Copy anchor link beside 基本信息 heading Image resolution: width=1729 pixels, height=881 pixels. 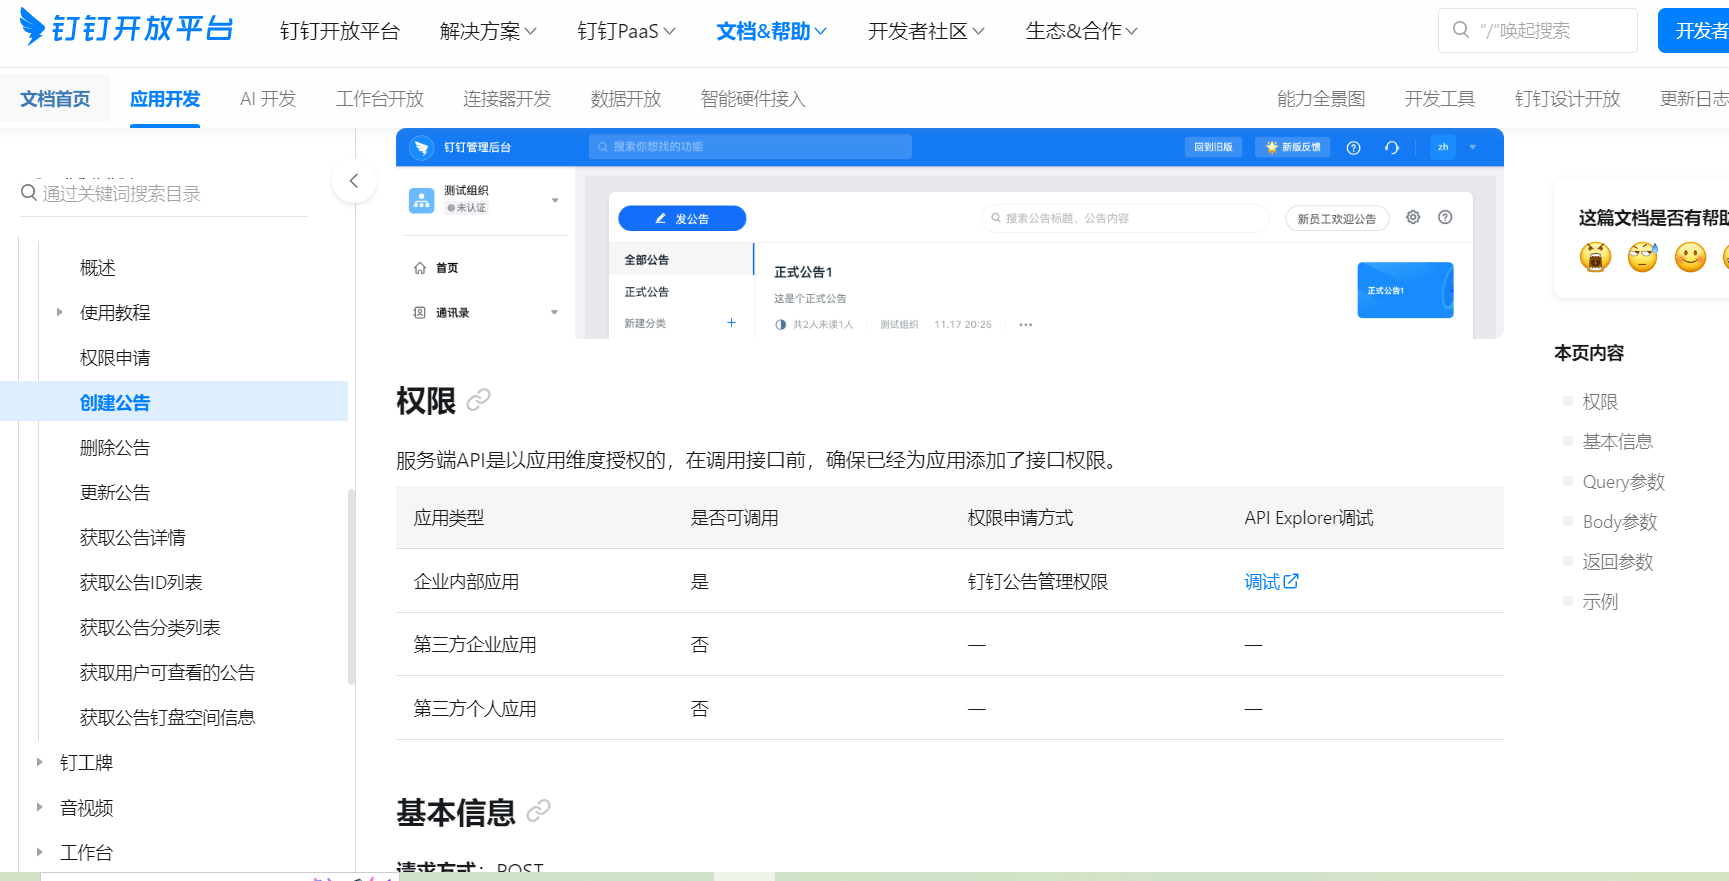(x=539, y=811)
